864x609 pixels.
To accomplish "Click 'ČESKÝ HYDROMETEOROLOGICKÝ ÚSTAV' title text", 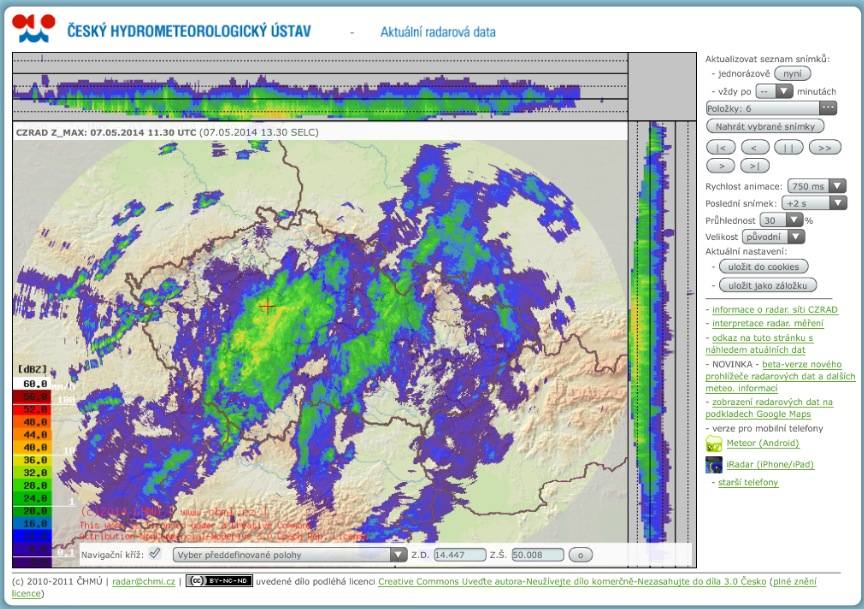I will tap(189, 30).
